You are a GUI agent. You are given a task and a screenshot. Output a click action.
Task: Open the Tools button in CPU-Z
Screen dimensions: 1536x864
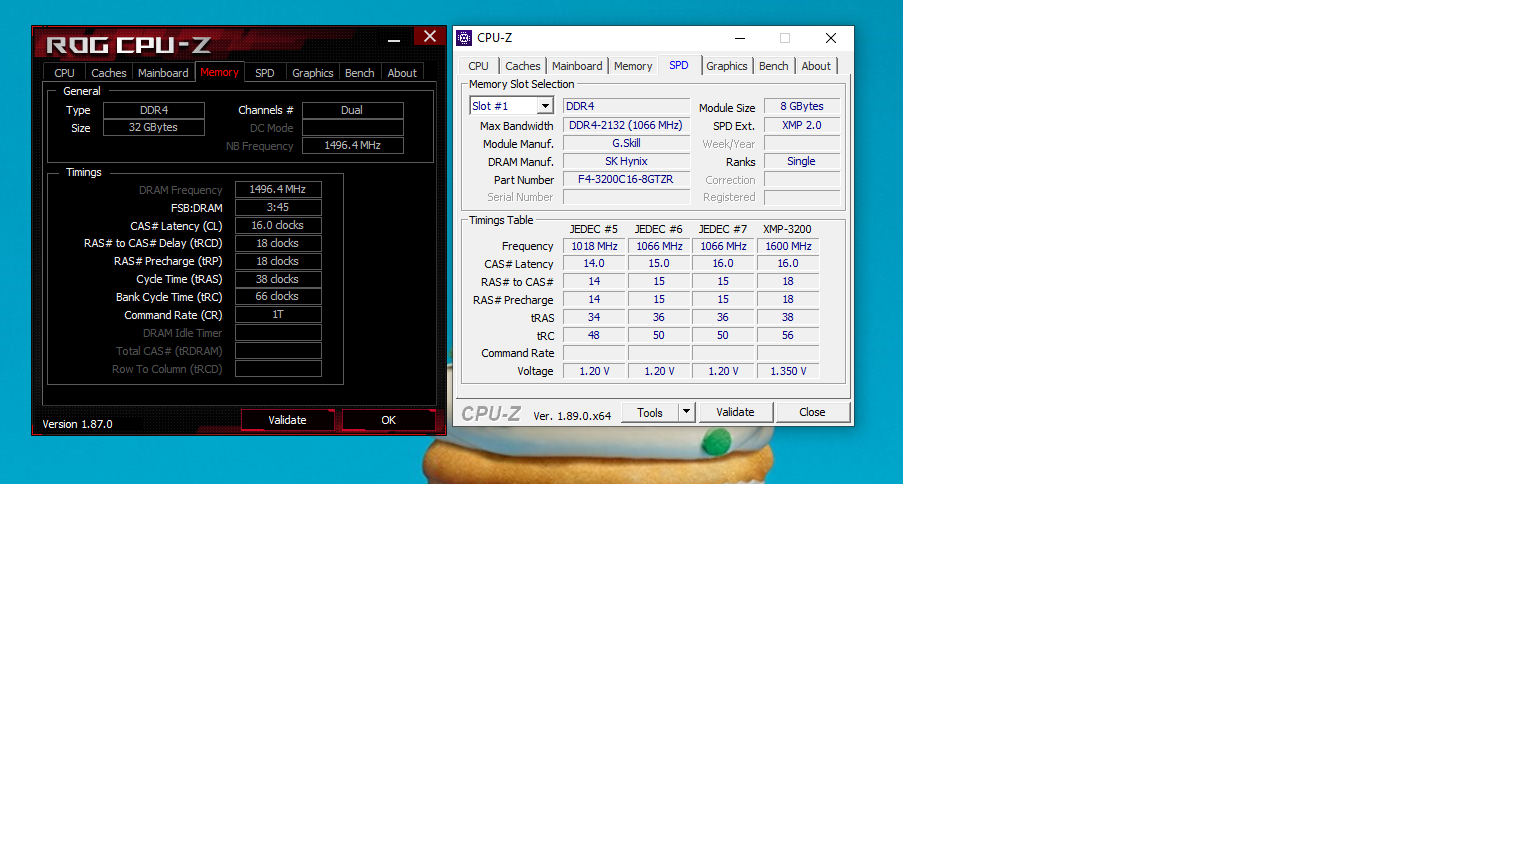tap(650, 412)
